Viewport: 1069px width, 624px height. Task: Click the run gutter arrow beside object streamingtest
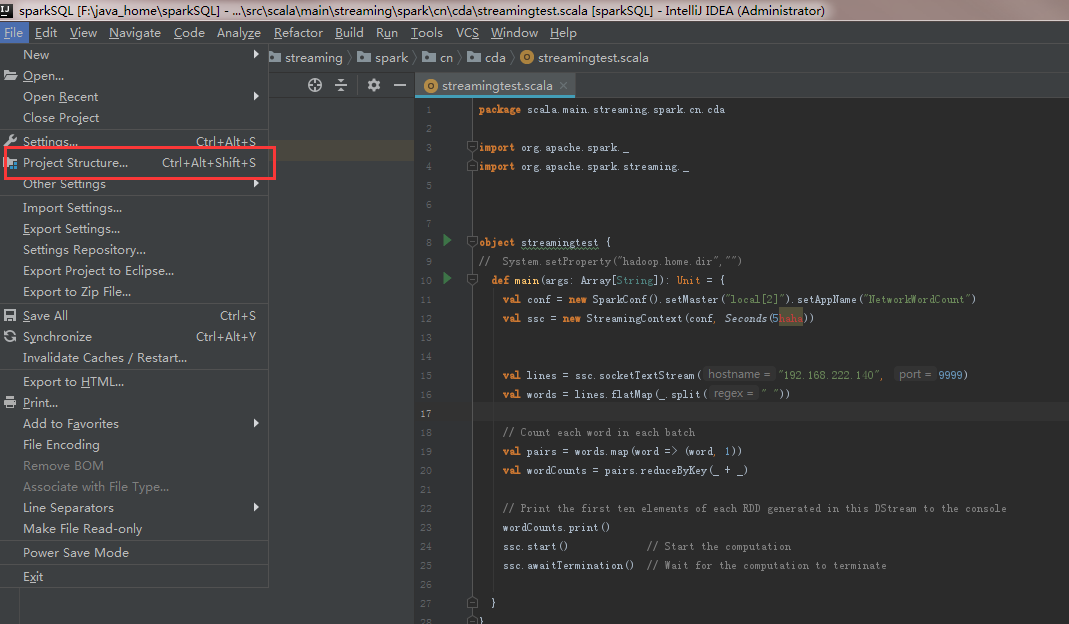[447, 240]
